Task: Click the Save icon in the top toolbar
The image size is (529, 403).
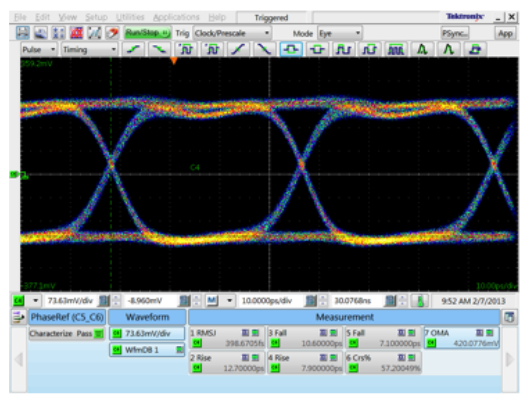Action: point(23,33)
